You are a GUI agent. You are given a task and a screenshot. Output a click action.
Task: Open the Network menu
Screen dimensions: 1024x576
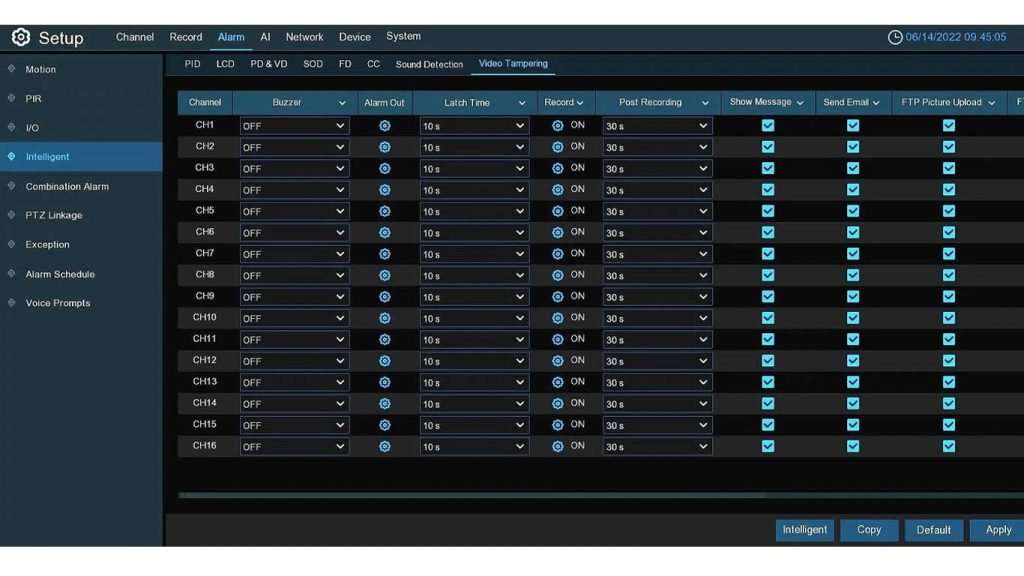(304, 37)
